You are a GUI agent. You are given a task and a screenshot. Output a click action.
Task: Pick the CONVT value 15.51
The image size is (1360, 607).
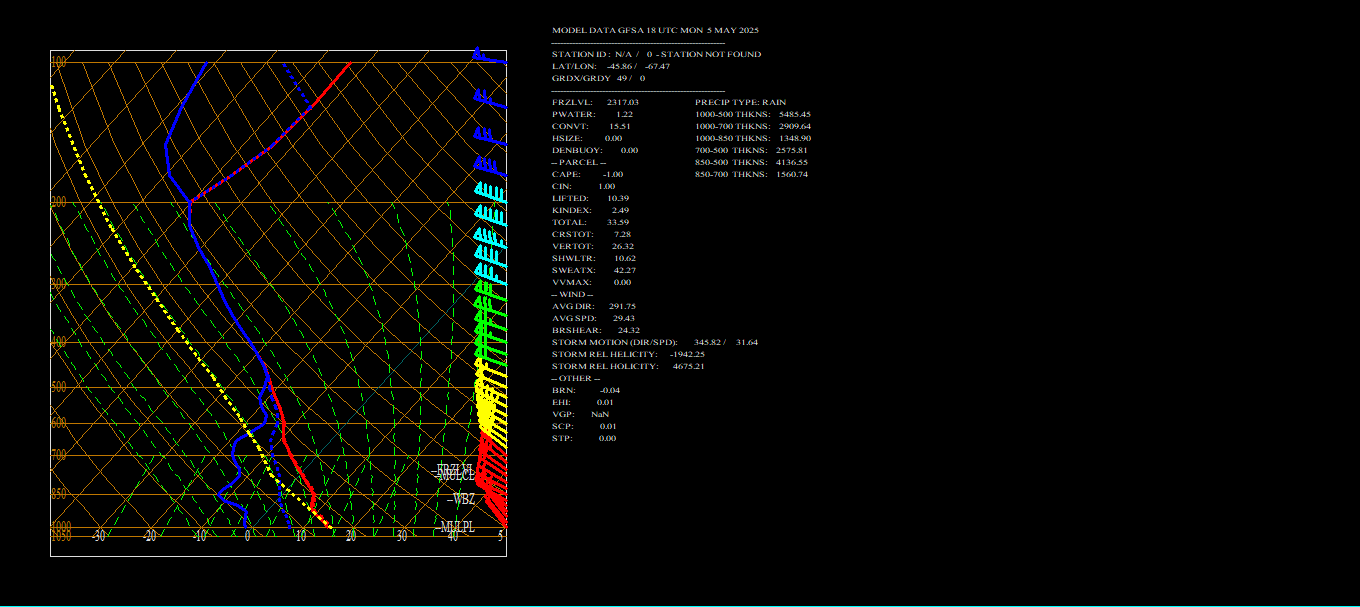(620, 126)
